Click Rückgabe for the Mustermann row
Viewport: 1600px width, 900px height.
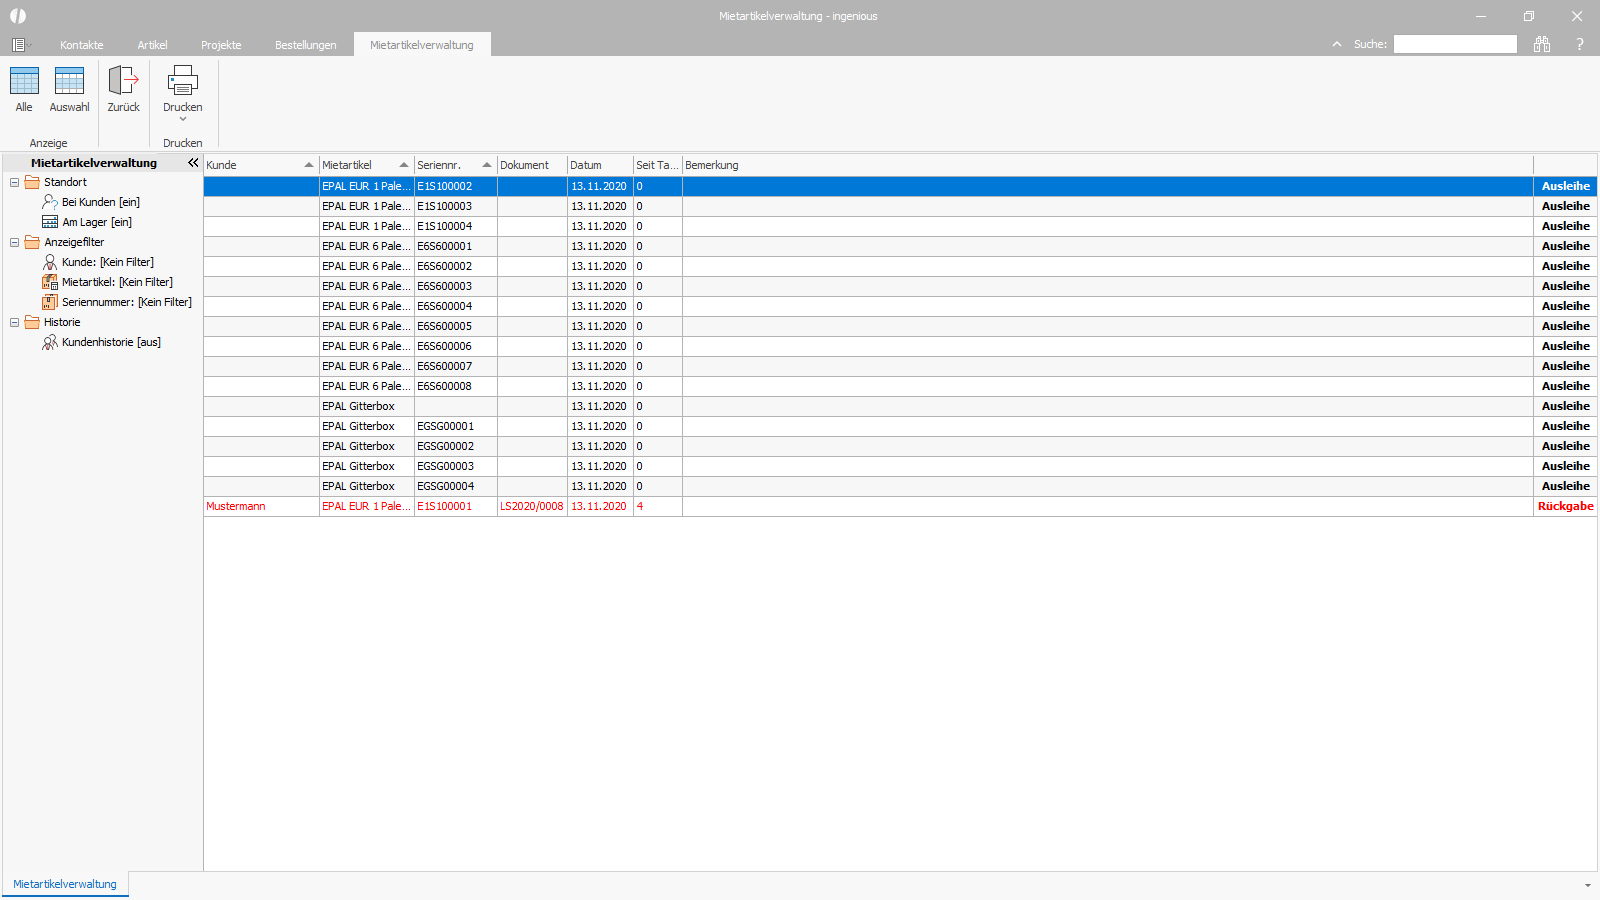pos(1565,506)
